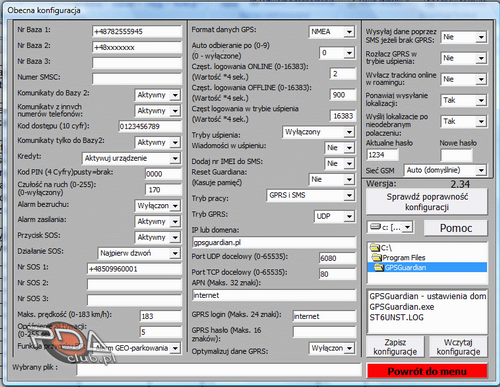Open the Komunikaty do Bazy 2 dropdown
Image resolution: width=500 pixels, height=387 pixels.
(158, 95)
